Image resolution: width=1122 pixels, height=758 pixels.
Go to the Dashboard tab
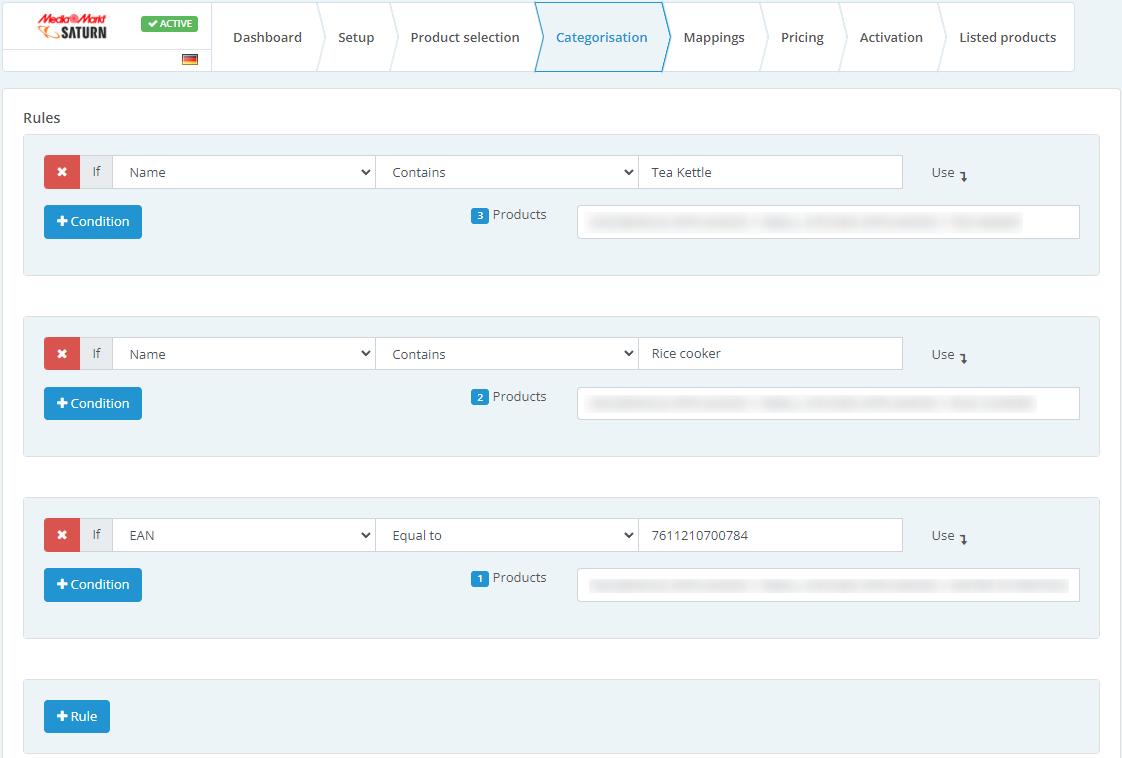[267, 37]
